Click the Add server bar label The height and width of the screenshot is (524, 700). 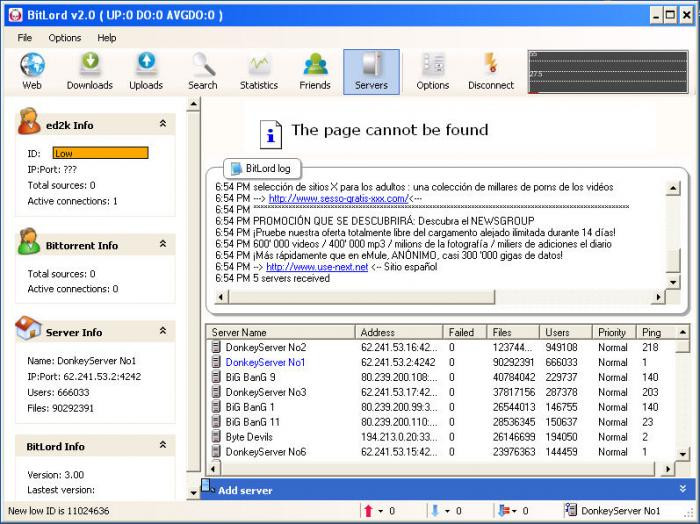click(245, 491)
